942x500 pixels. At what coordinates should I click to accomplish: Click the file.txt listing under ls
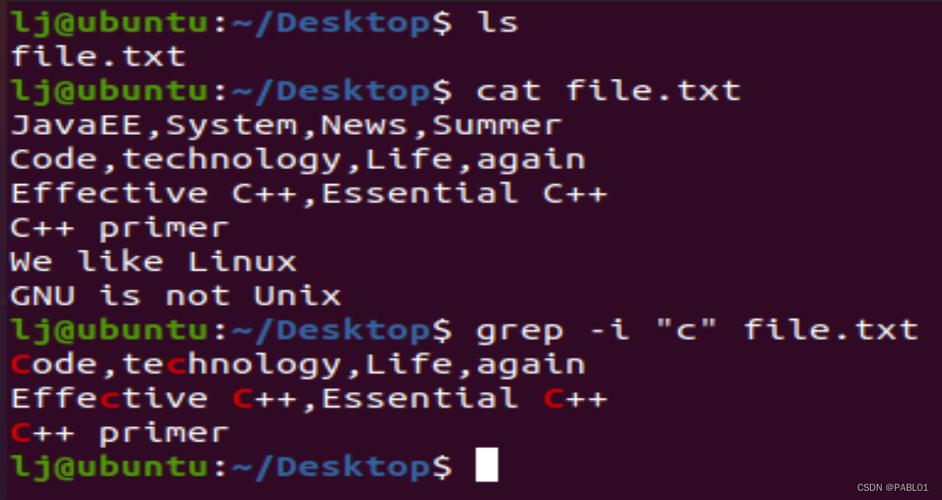(x=99, y=57)
